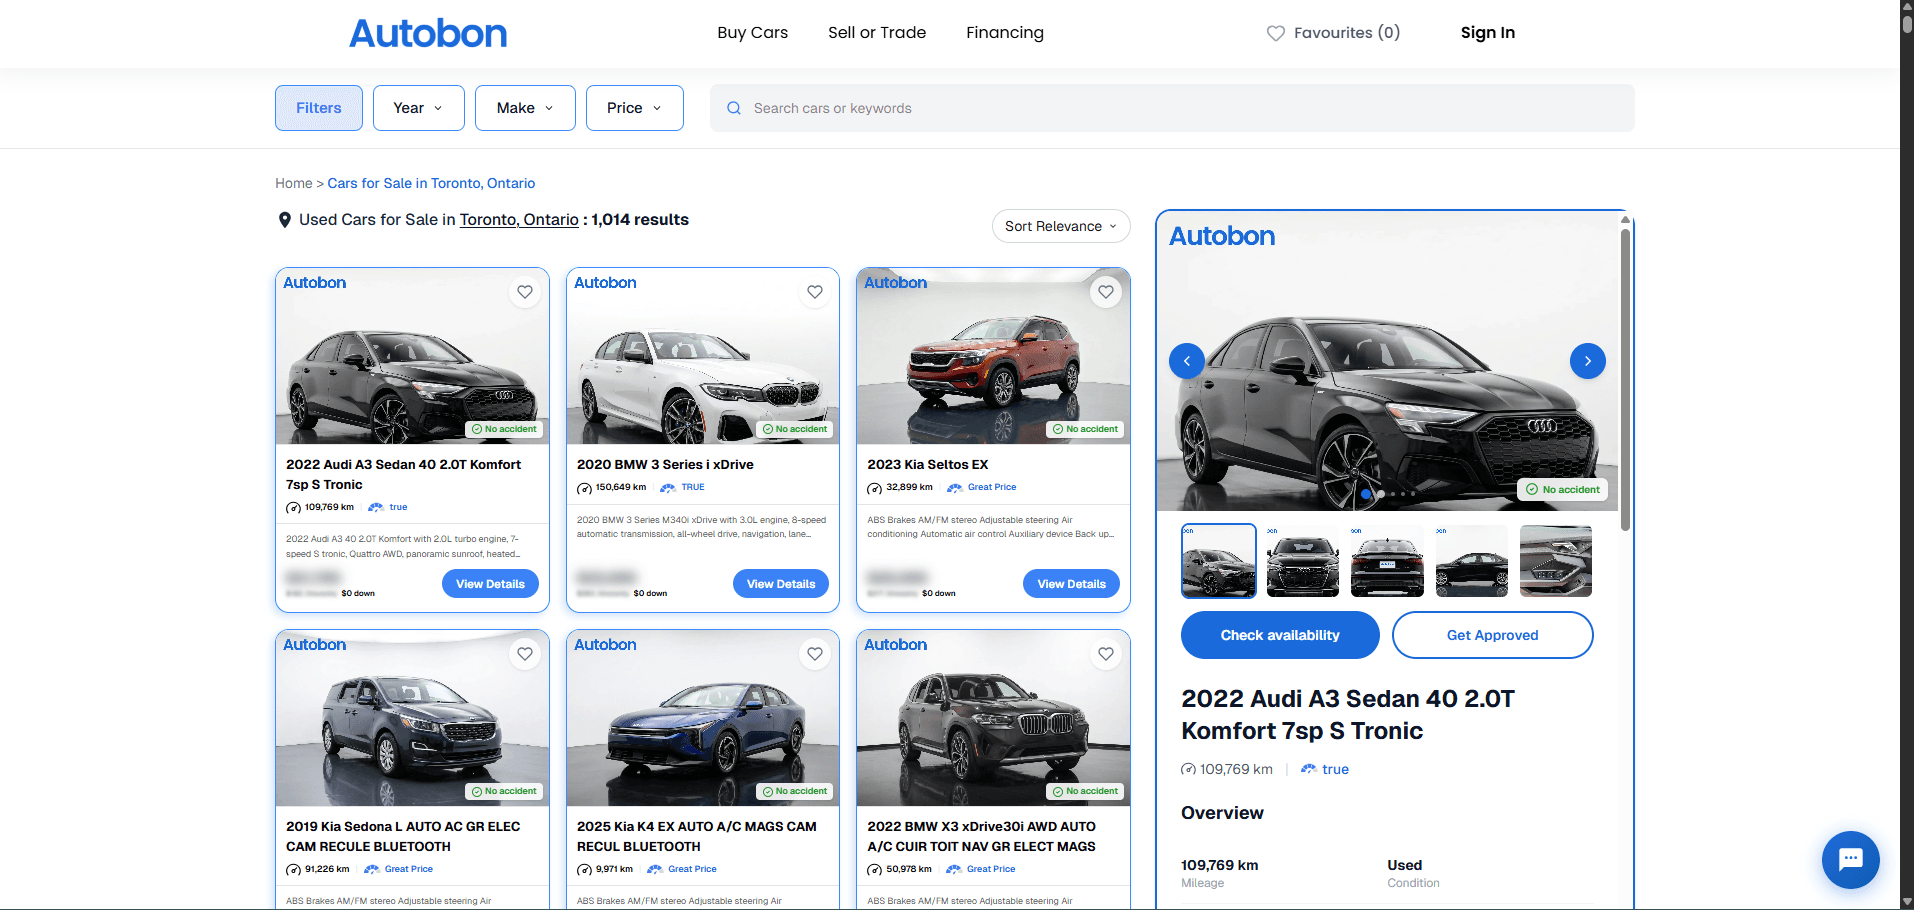Viewport: 1914px width, 910px height.
Task: Select Audi interior door thumbnail
Action: 1556,561
